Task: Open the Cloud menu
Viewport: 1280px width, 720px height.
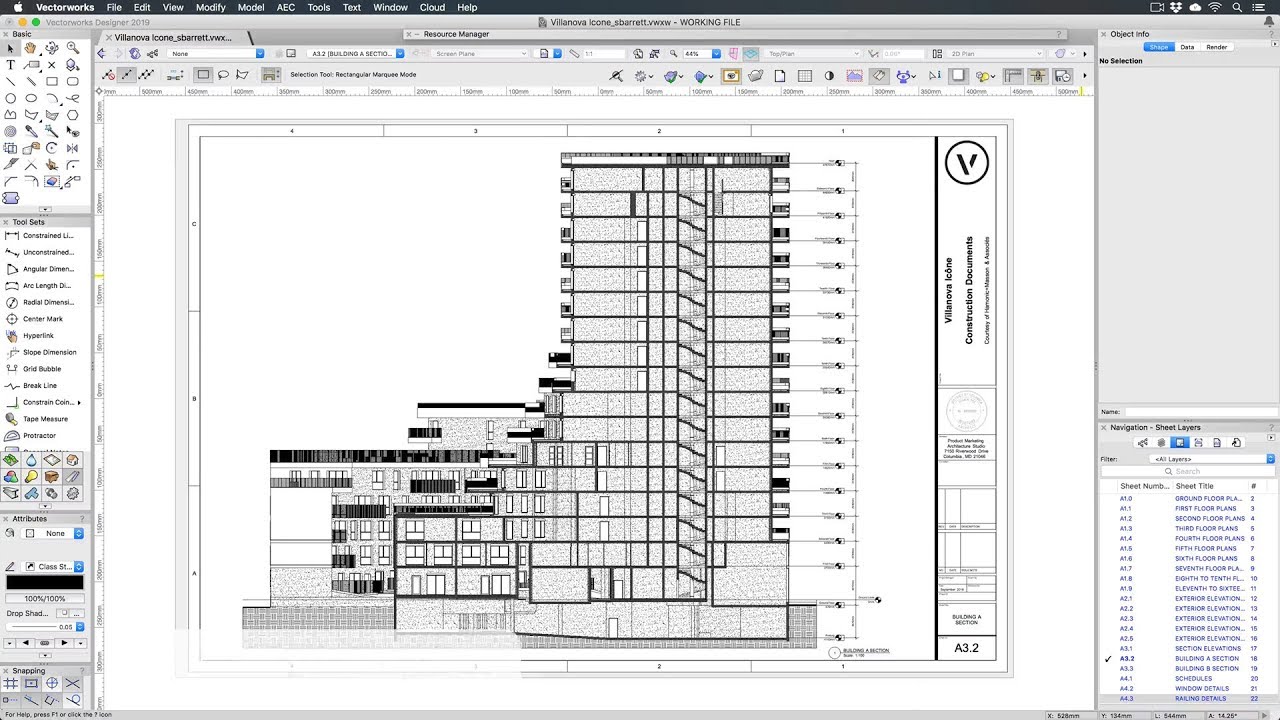Action: 432,7
